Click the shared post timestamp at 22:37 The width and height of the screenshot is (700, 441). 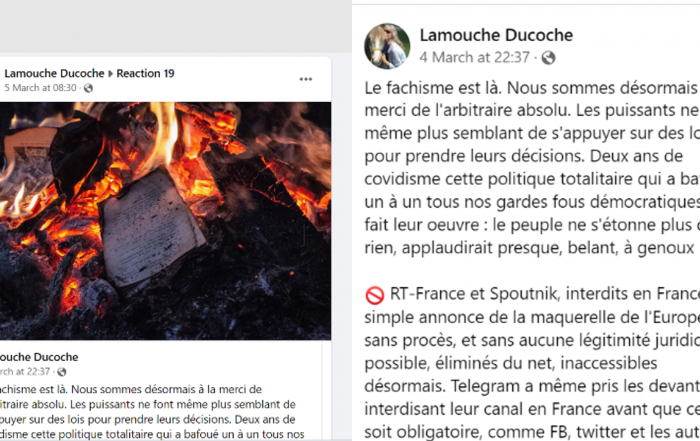tap(25, 372)
